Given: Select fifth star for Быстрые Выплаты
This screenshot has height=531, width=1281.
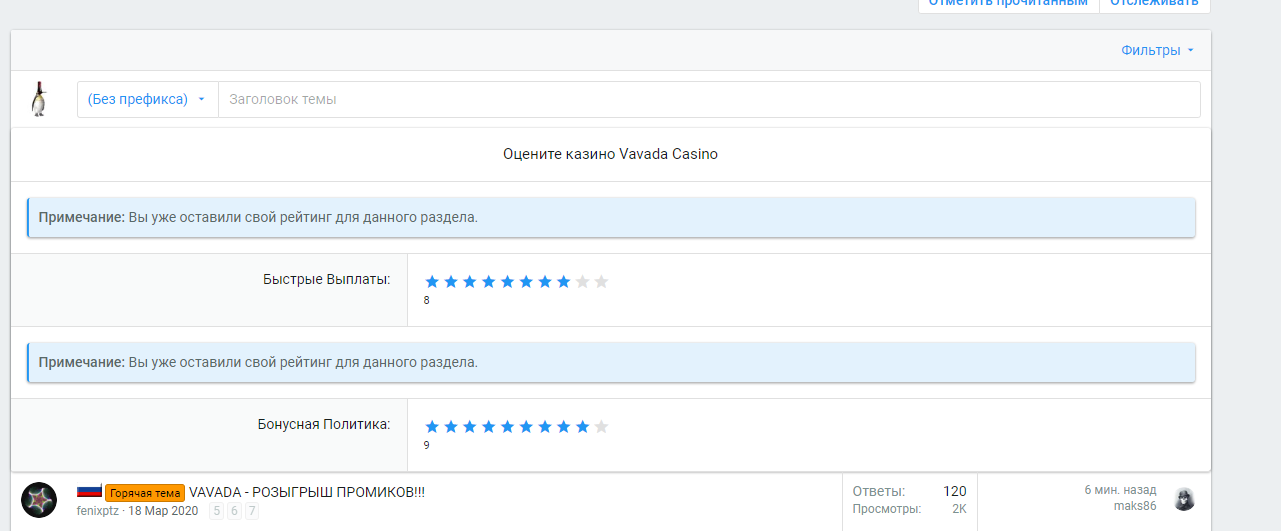Looking at the screenshot, I should pos(507,282).
